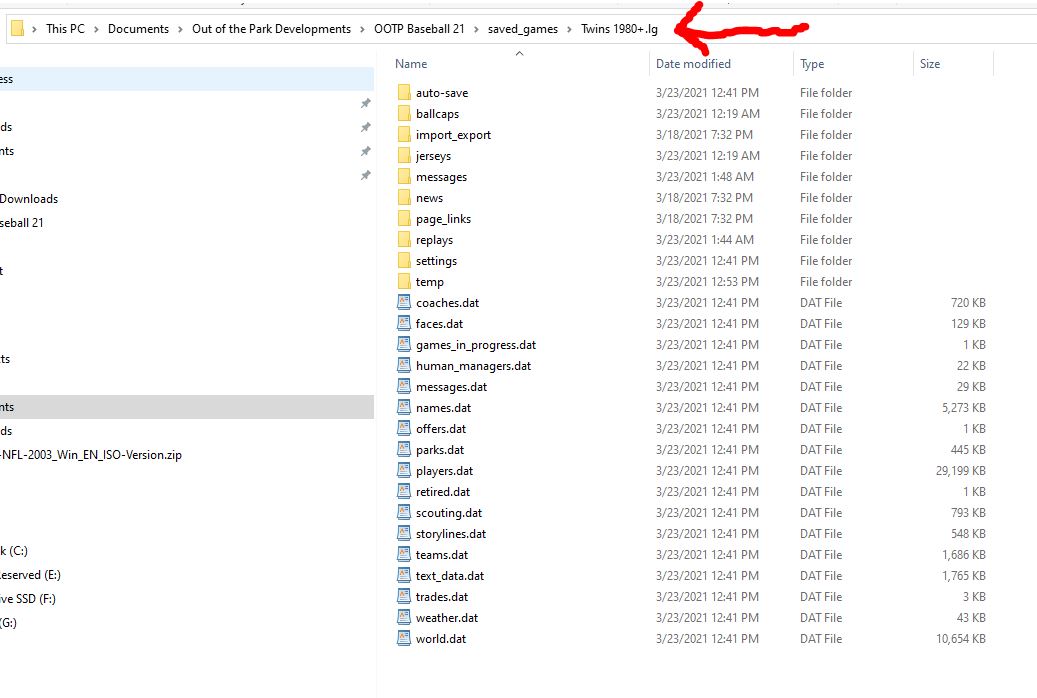Select the (G:) drive in sidebar
Image resolution: width=1037 pixels, height=698 pixels.
(x=9, y=622)
